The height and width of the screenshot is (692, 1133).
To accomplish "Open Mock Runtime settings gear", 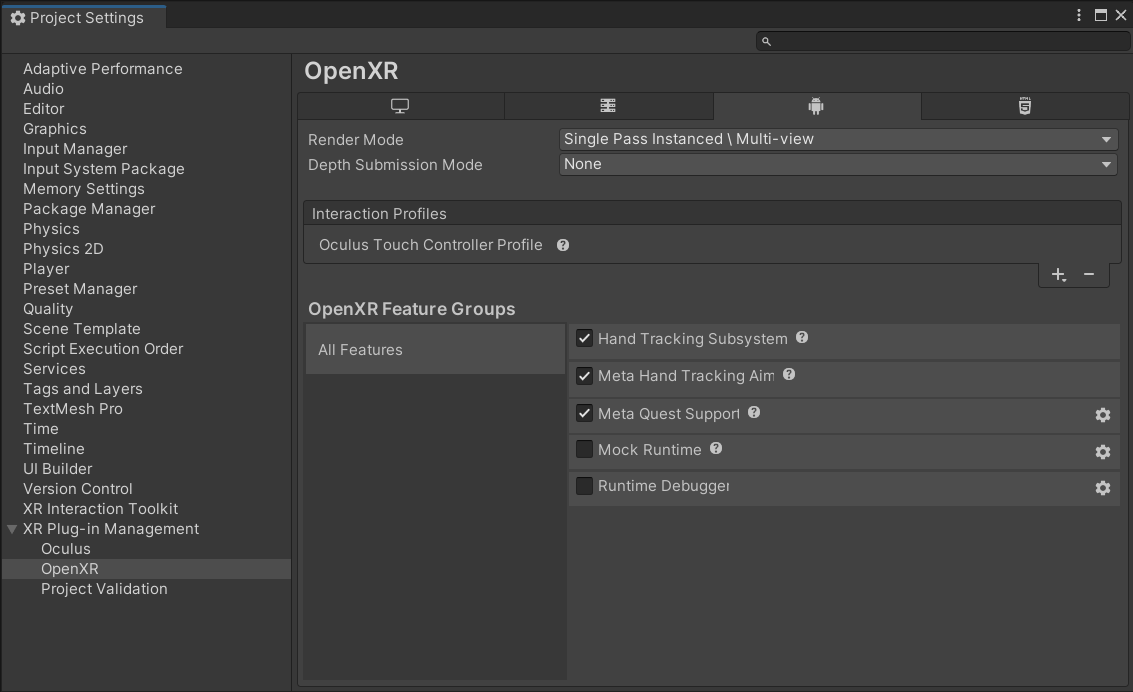I will coord(1102,452).
